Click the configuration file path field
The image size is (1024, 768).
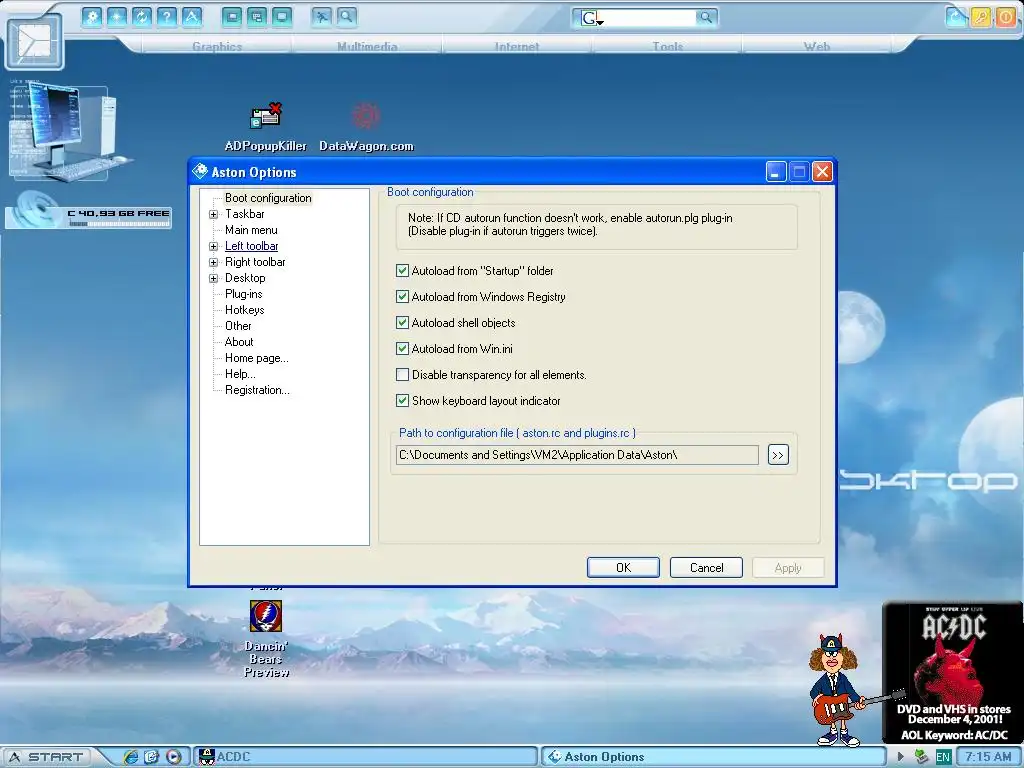(x=577, y=455)
